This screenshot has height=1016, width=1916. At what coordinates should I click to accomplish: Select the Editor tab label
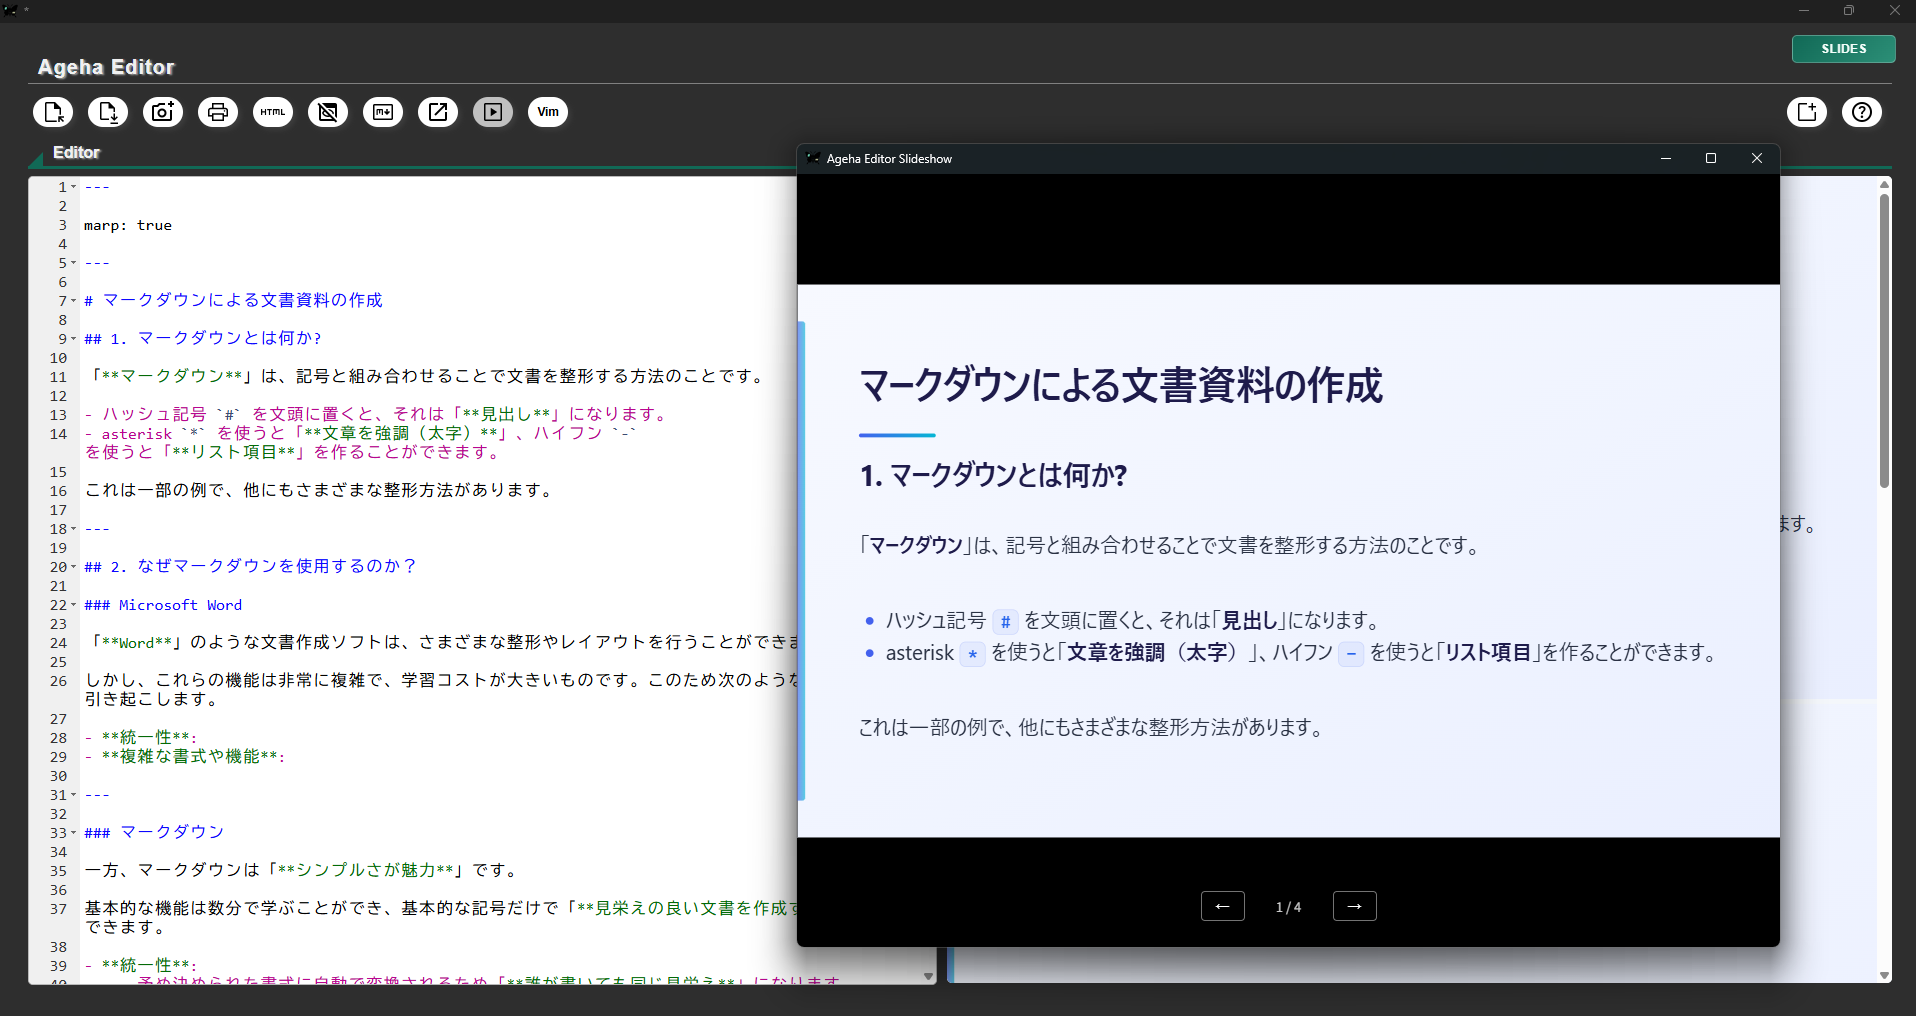[77, 152]
